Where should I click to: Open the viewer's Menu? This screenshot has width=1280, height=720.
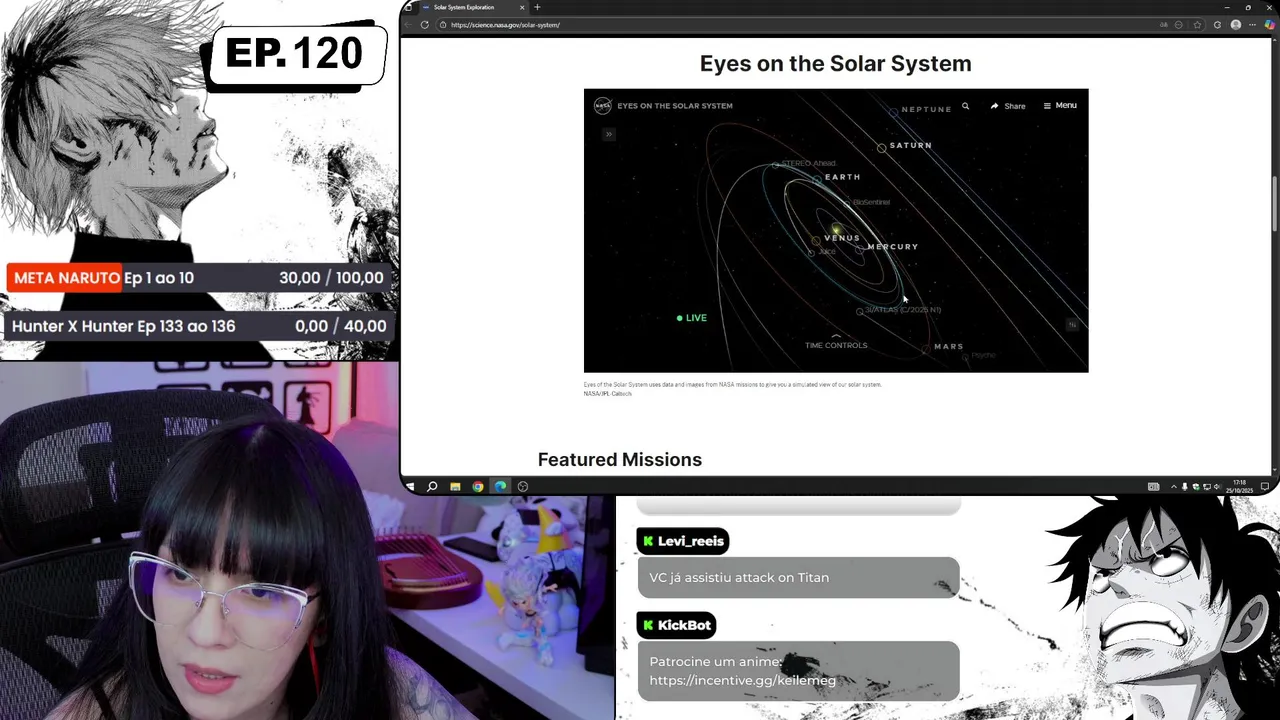point(1060,105)
